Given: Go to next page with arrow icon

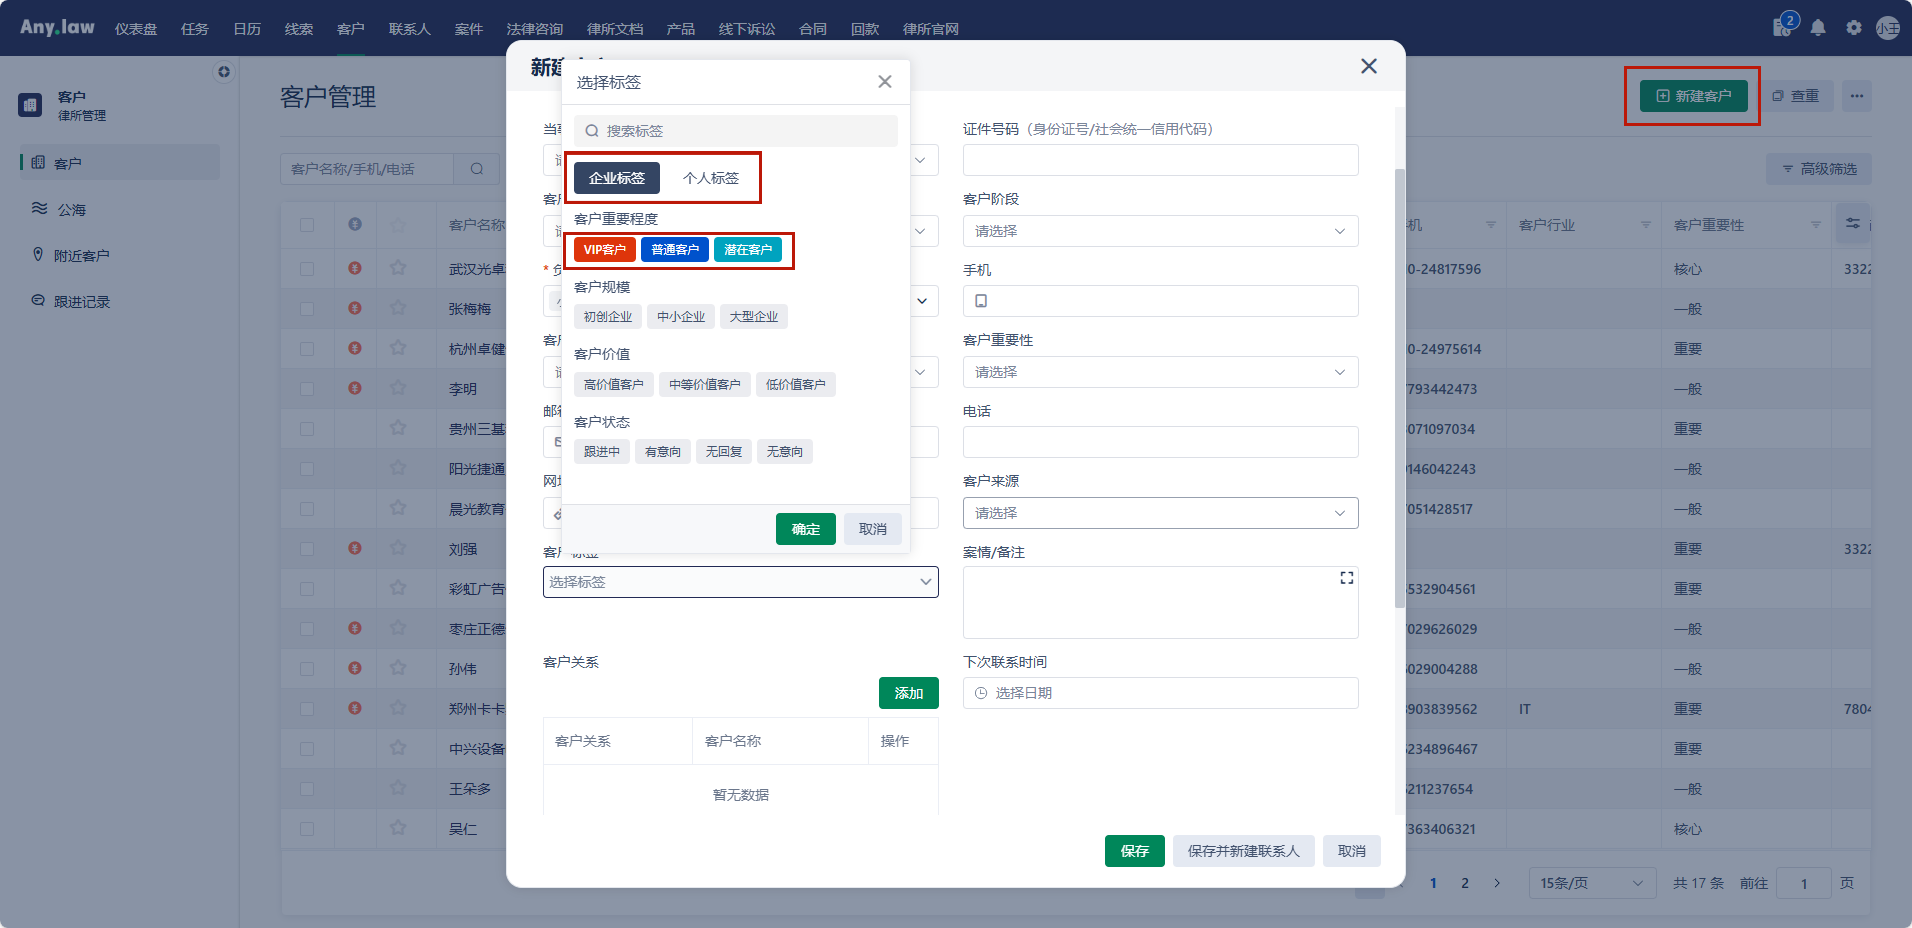Looking at the screenshot, I should click(x=1497, y=883).
